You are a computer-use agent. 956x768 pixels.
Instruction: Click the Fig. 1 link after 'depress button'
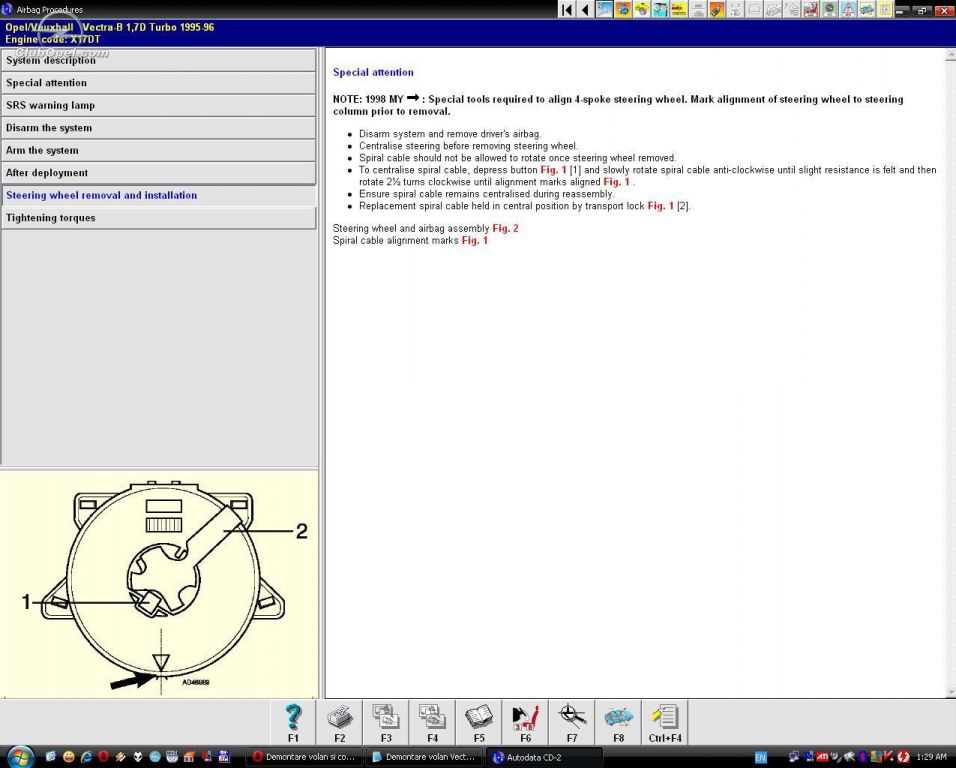[554, 170]
